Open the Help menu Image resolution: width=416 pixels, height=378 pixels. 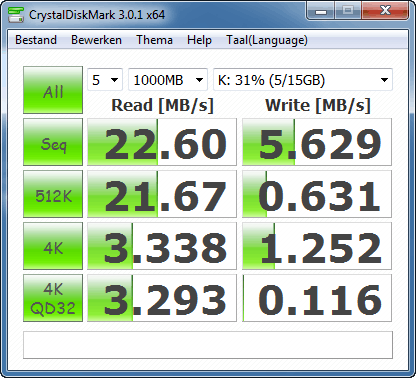pyautogui.click(x=199, y=40)
